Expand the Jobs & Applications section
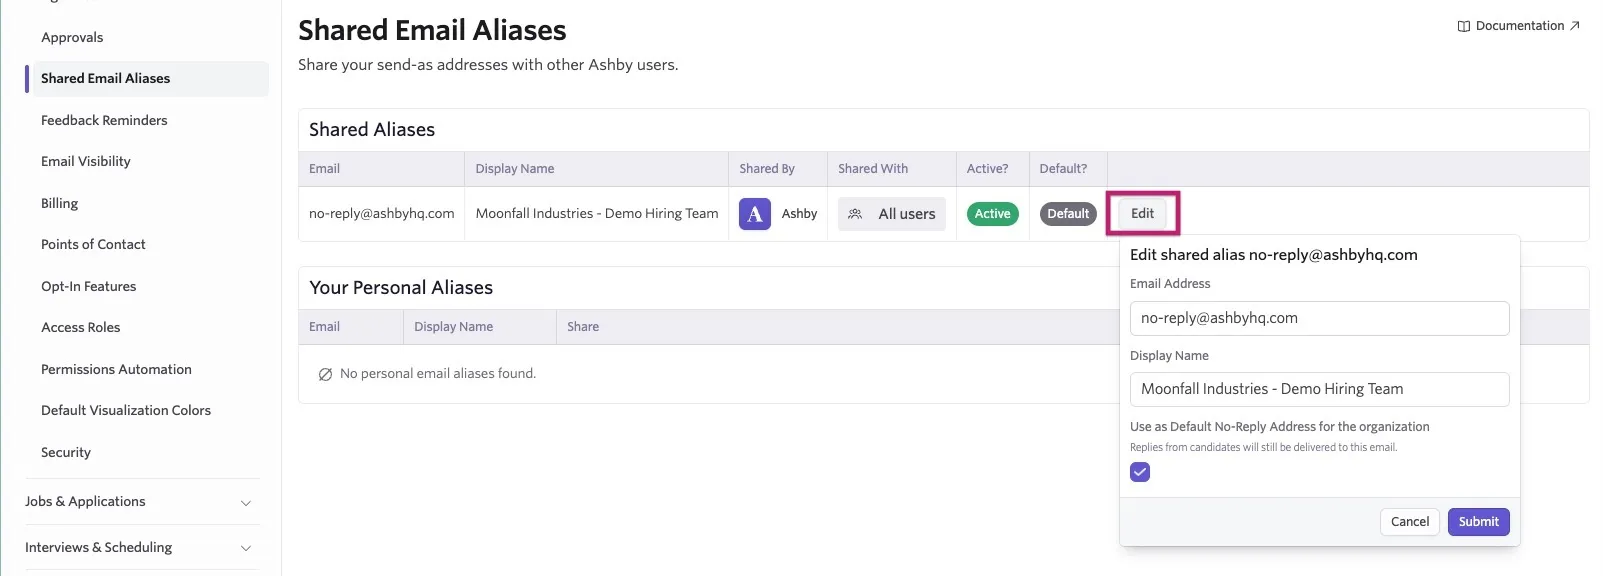Screen dimensions: 1603x576 [141, 502]
